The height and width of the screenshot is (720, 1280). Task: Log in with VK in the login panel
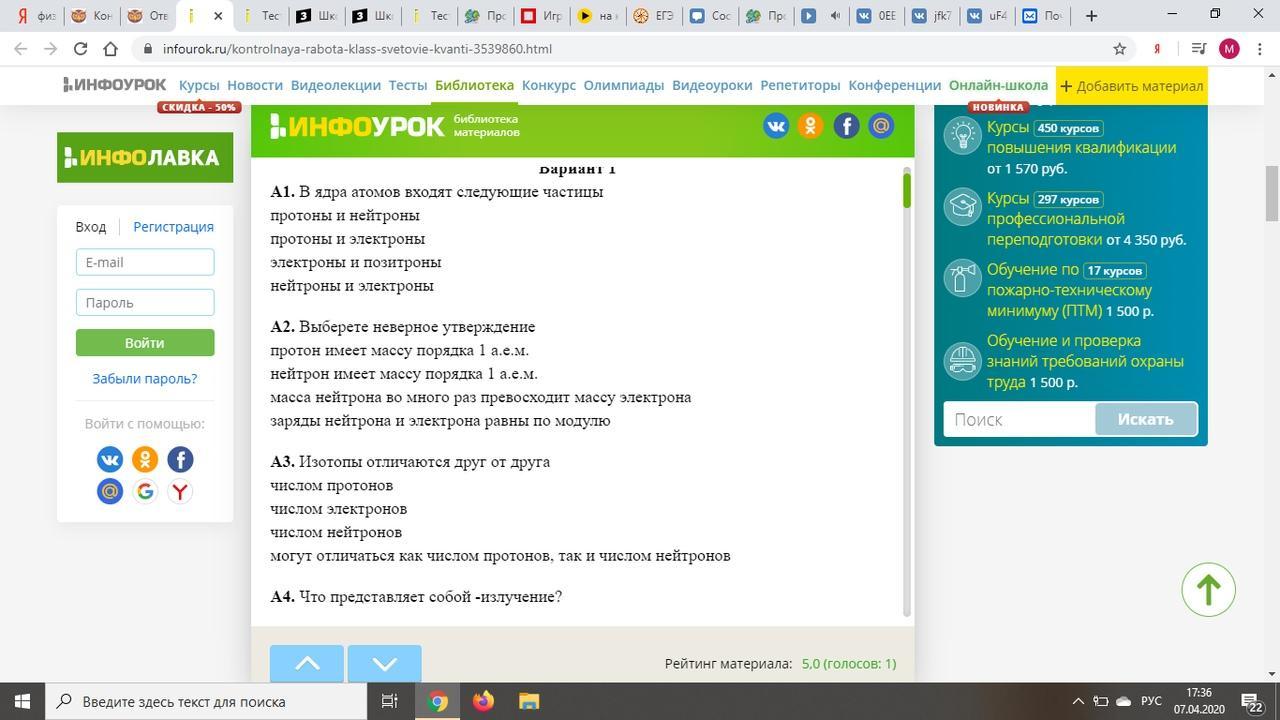[x=110, y=459]
